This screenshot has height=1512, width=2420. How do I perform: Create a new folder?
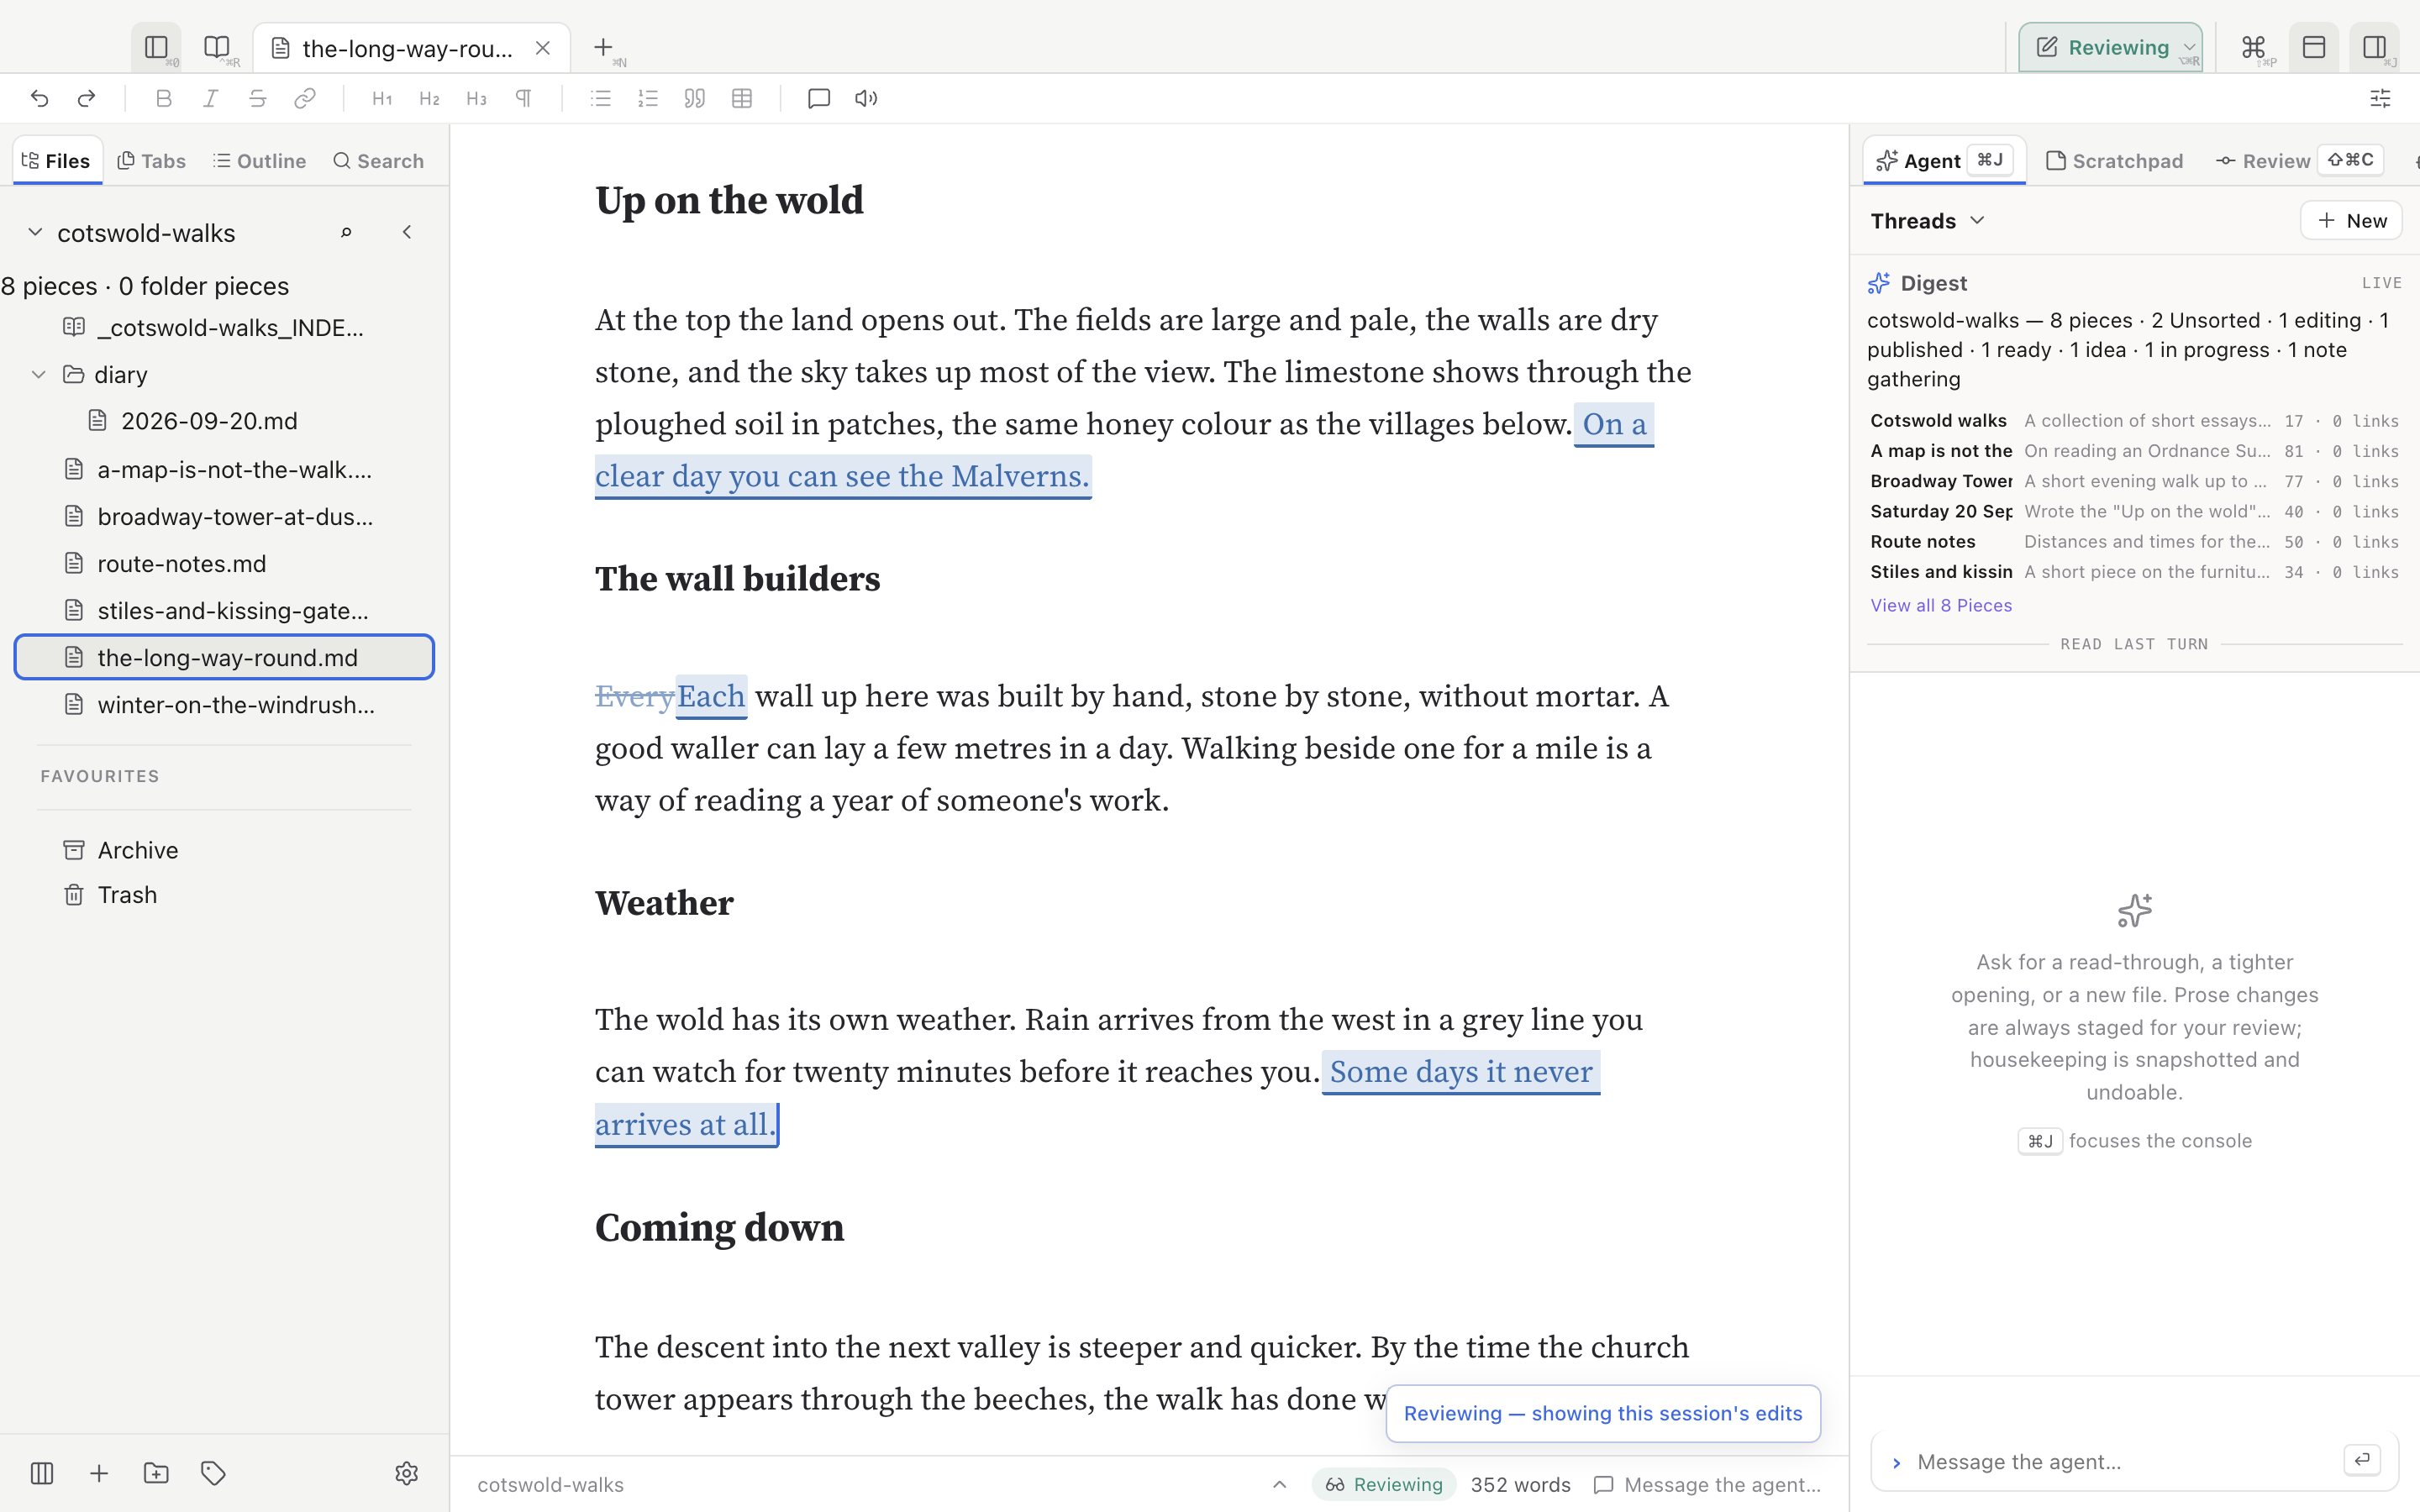[x=156, y=1472]
